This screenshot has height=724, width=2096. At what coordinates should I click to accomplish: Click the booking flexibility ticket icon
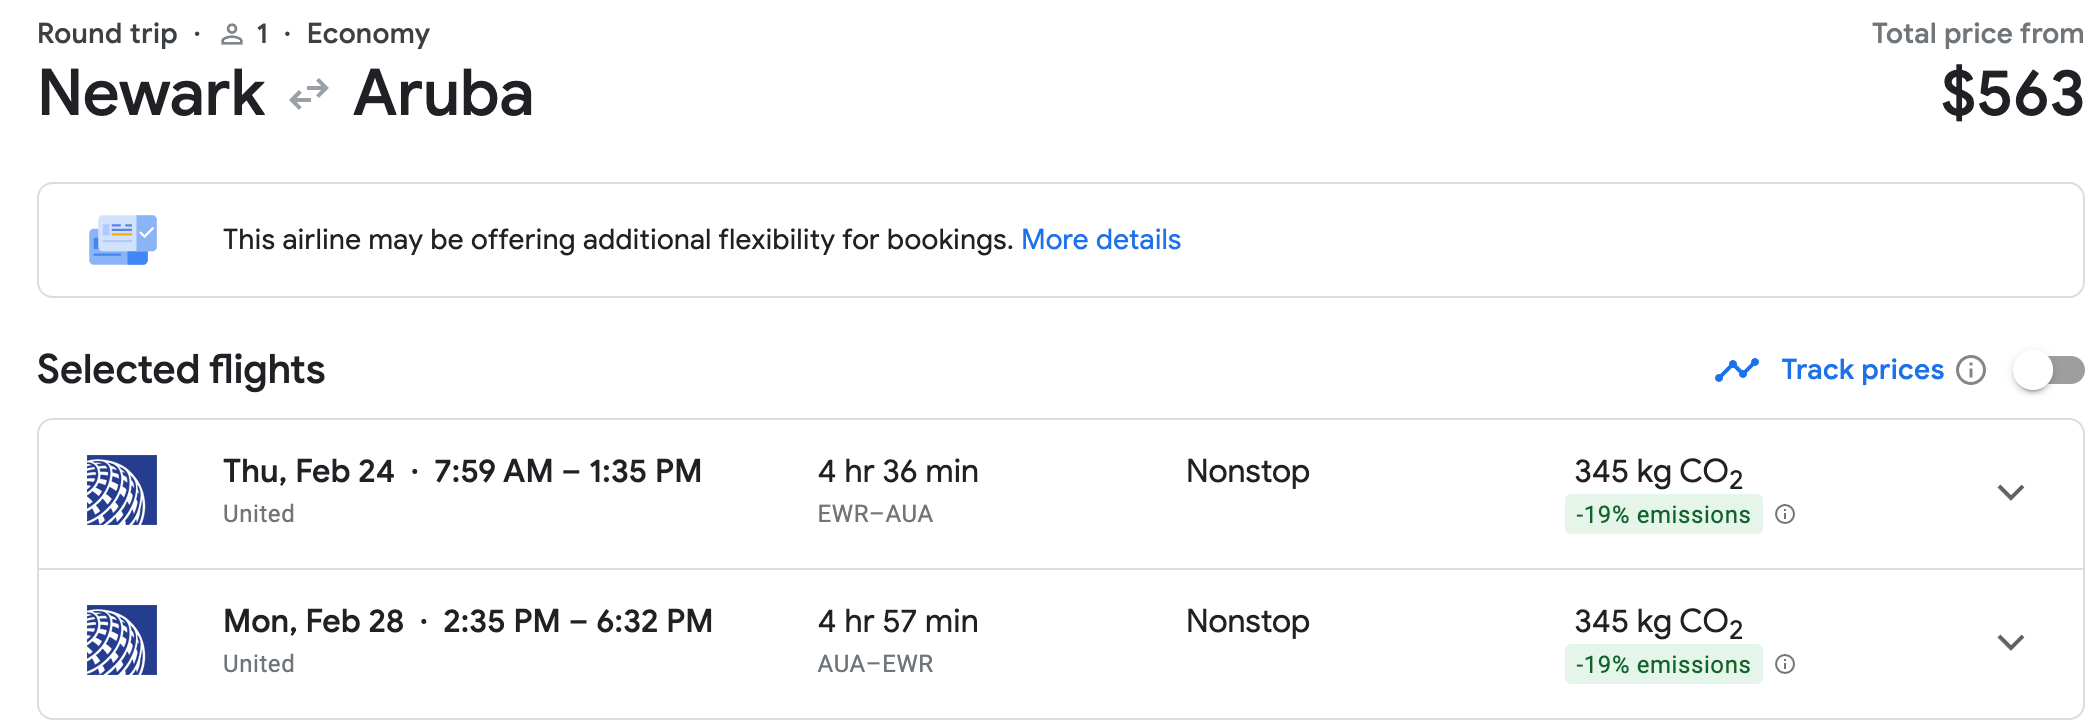click(x=123, y=240)
